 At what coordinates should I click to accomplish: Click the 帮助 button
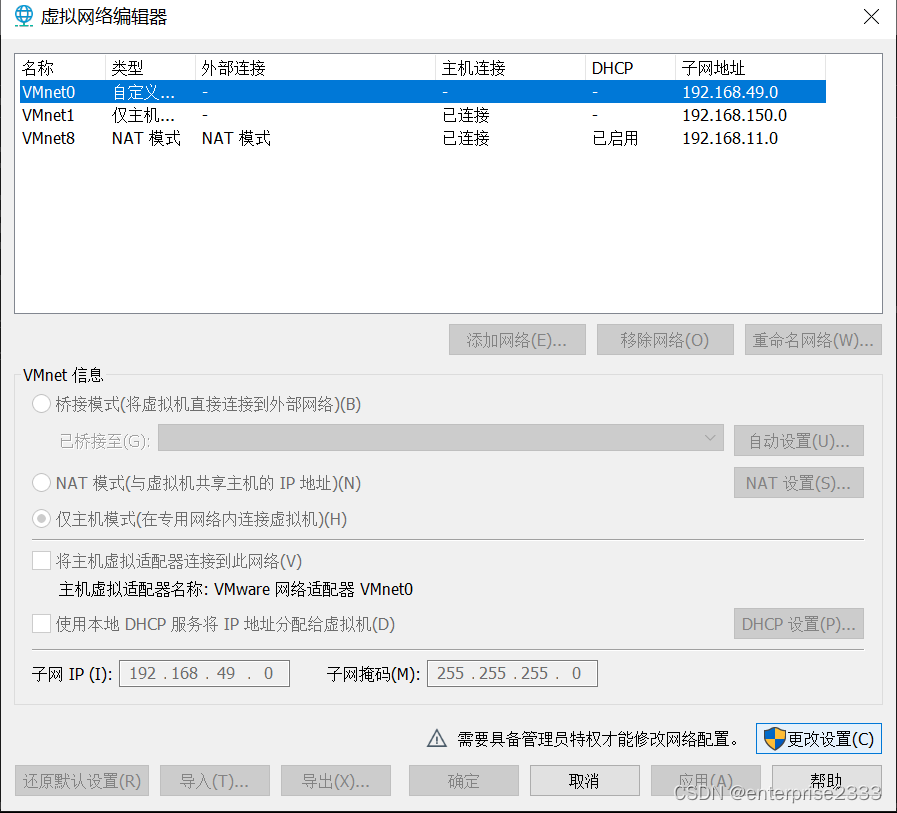tap(827, 781)
